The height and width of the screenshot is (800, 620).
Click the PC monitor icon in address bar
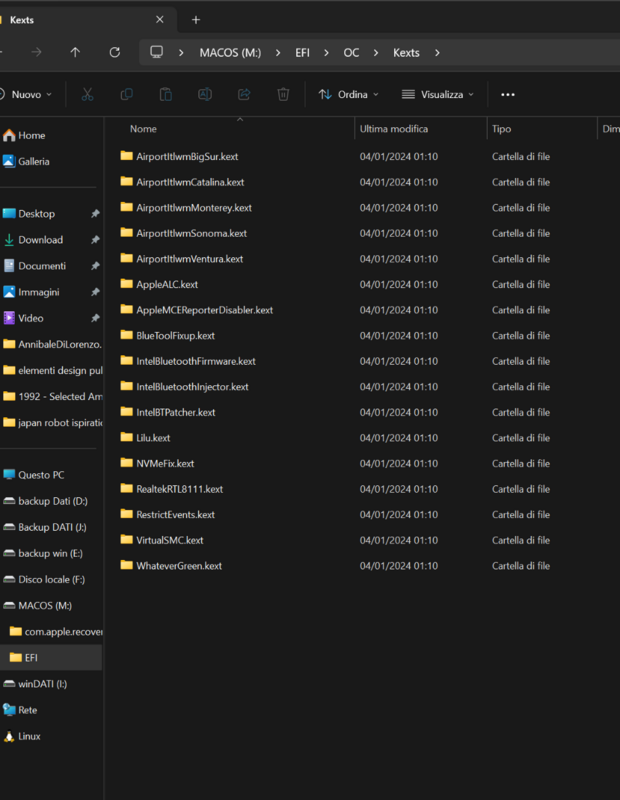coord(157,52)
